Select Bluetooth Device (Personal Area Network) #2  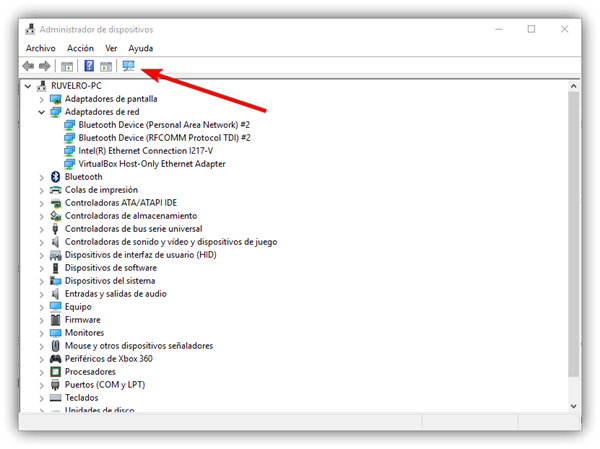click(x=164, y=125)
